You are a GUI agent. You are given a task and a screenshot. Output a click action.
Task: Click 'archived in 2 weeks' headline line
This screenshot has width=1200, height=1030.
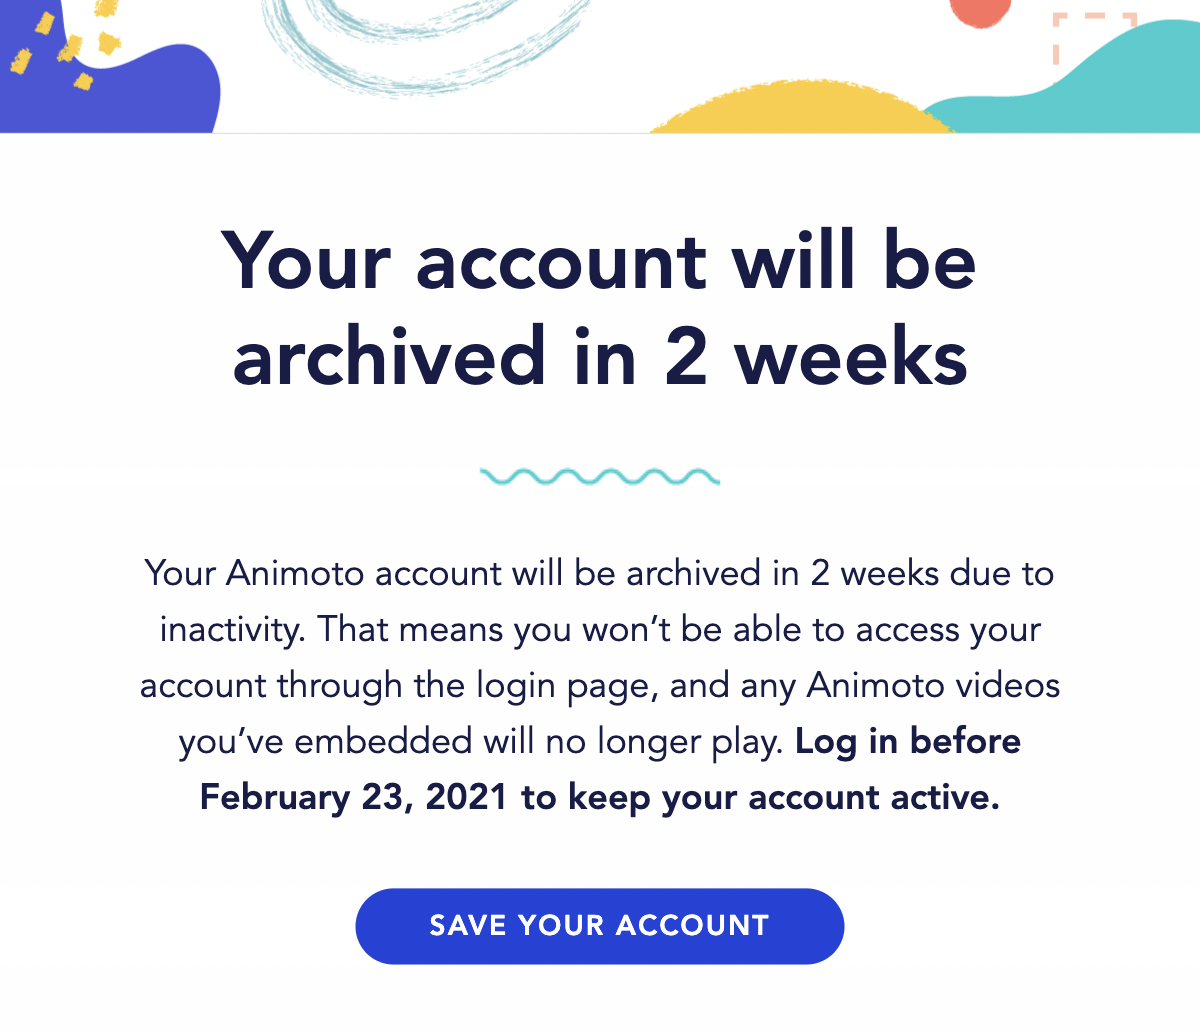600,357
